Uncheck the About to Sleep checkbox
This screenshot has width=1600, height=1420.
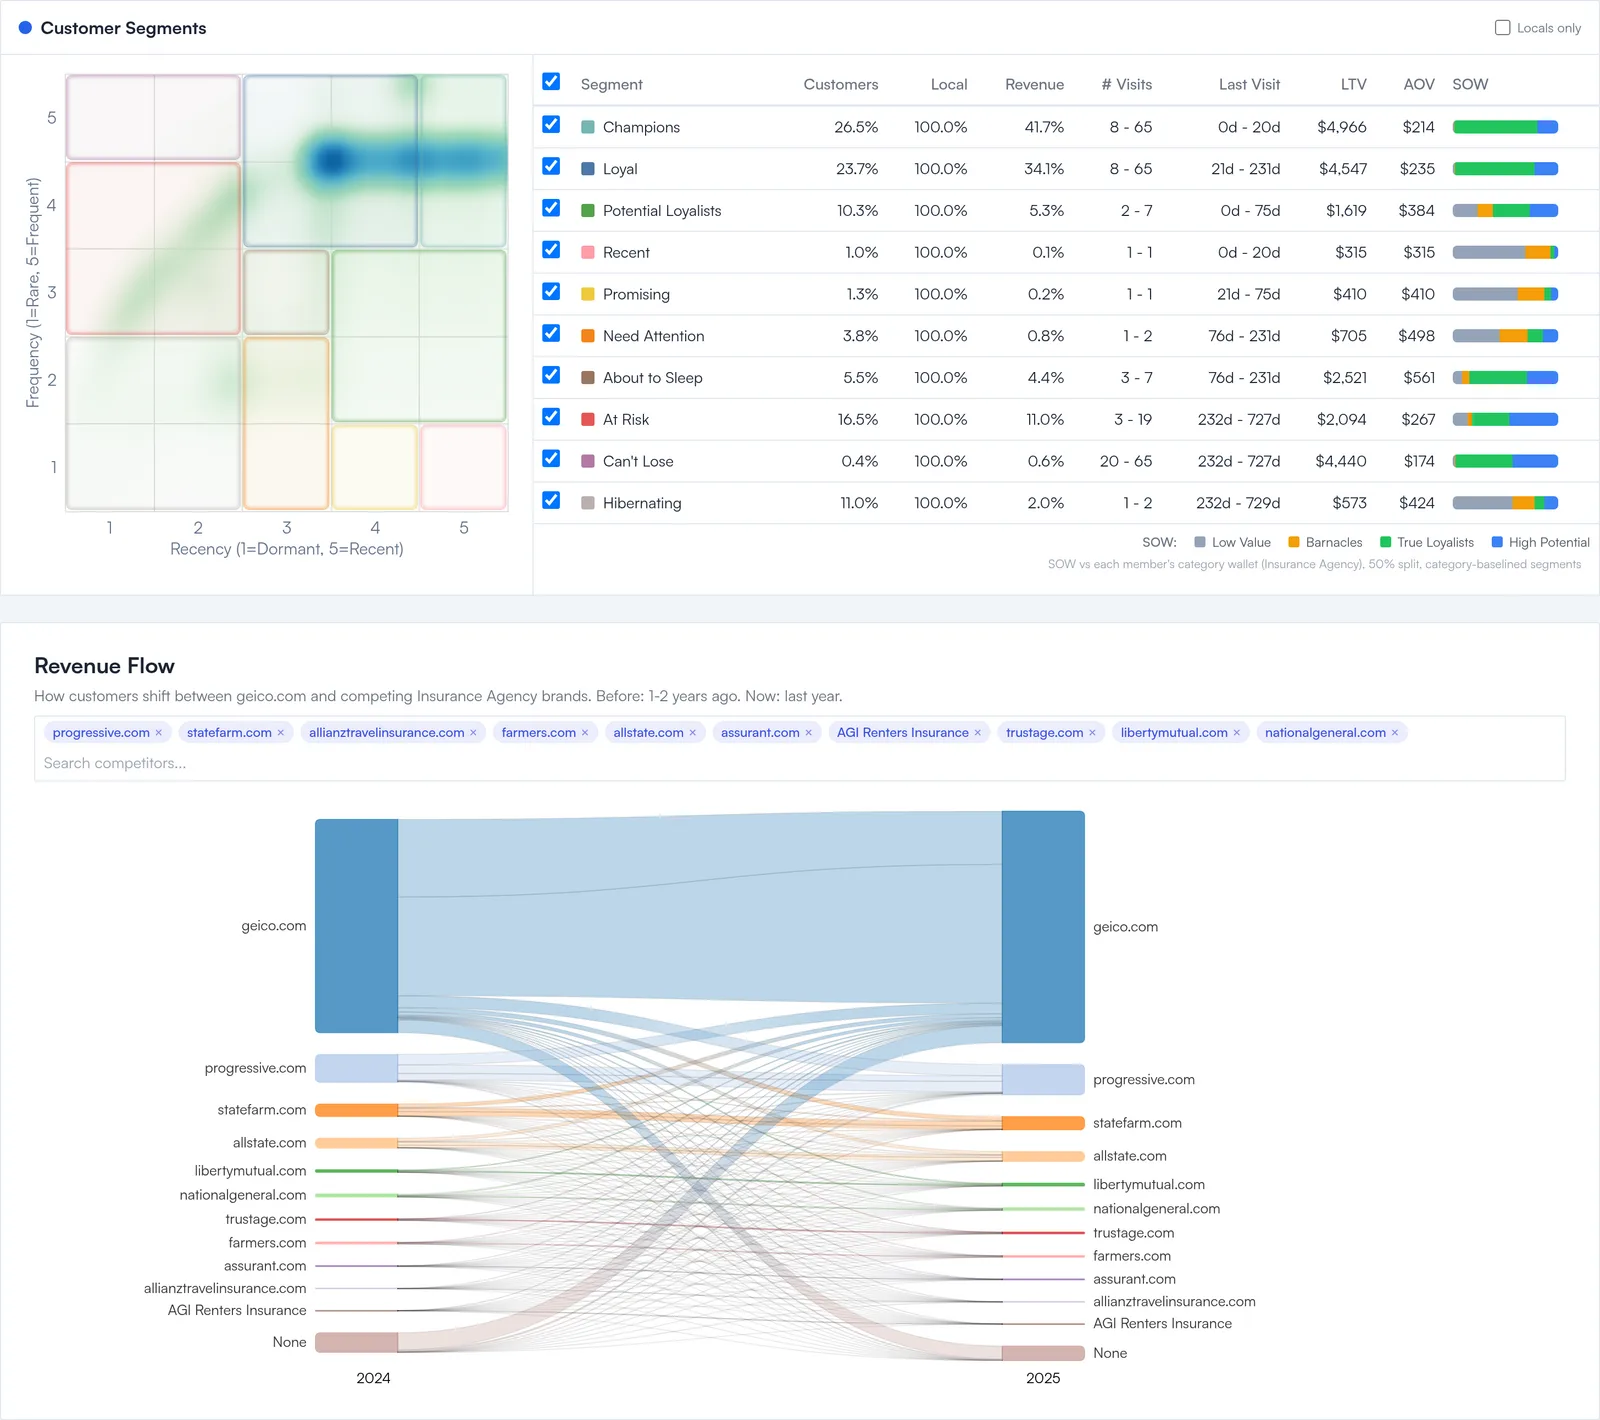pos(551,375)
